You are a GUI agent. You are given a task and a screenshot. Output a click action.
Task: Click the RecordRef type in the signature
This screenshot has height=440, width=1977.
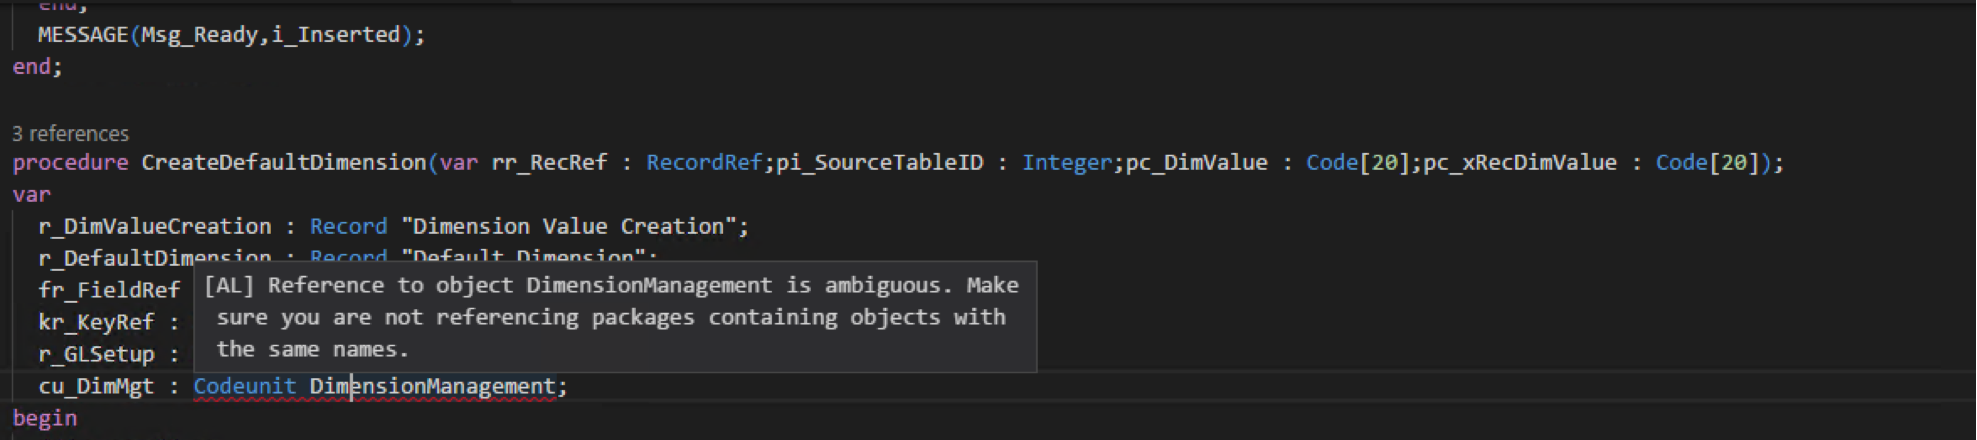pos(704,163)
